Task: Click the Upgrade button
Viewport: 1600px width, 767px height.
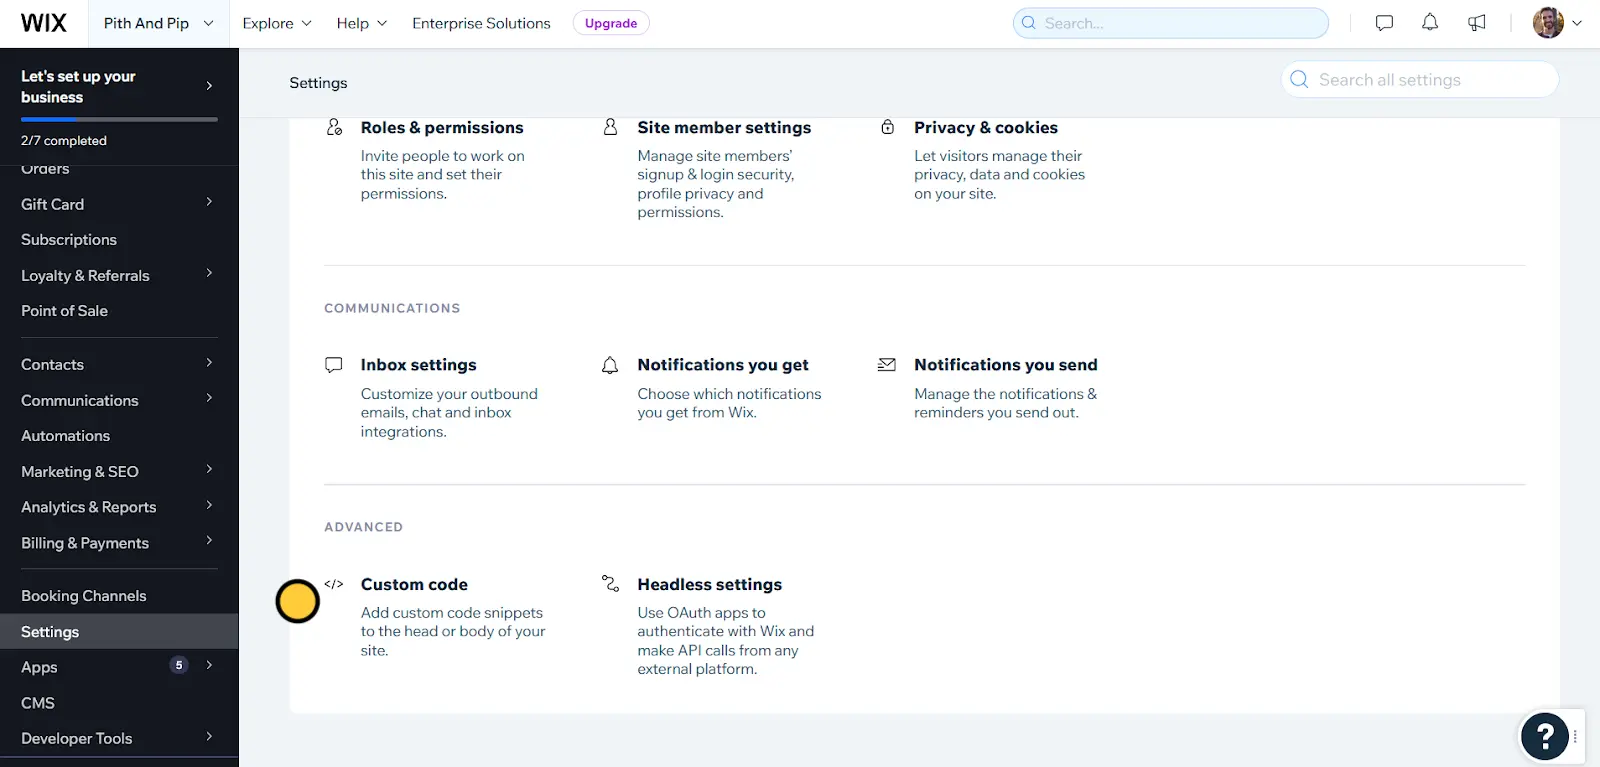Action: point(611,23)
